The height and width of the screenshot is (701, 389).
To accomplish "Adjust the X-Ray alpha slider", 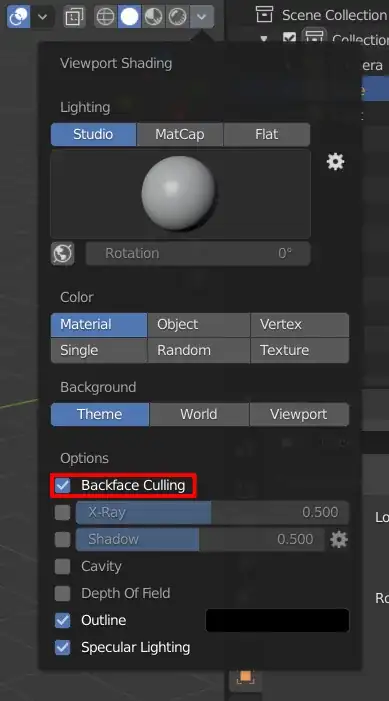I will (x=212, y=512).
